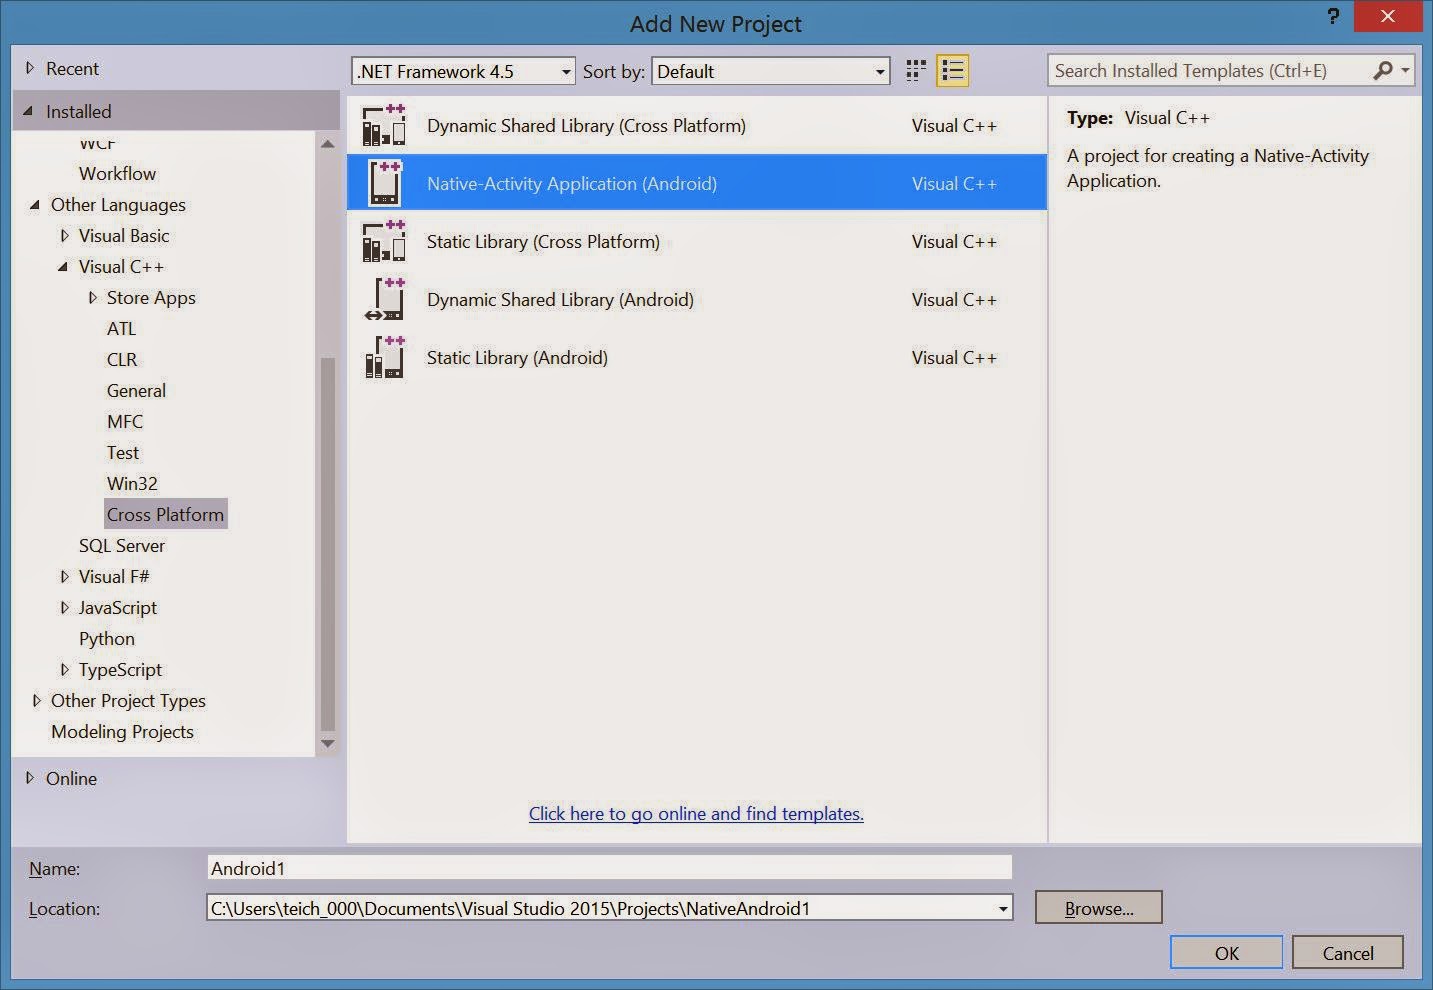Expand the Visual F# node
This screenshot has height=990, width=1433.
(65, 576)
